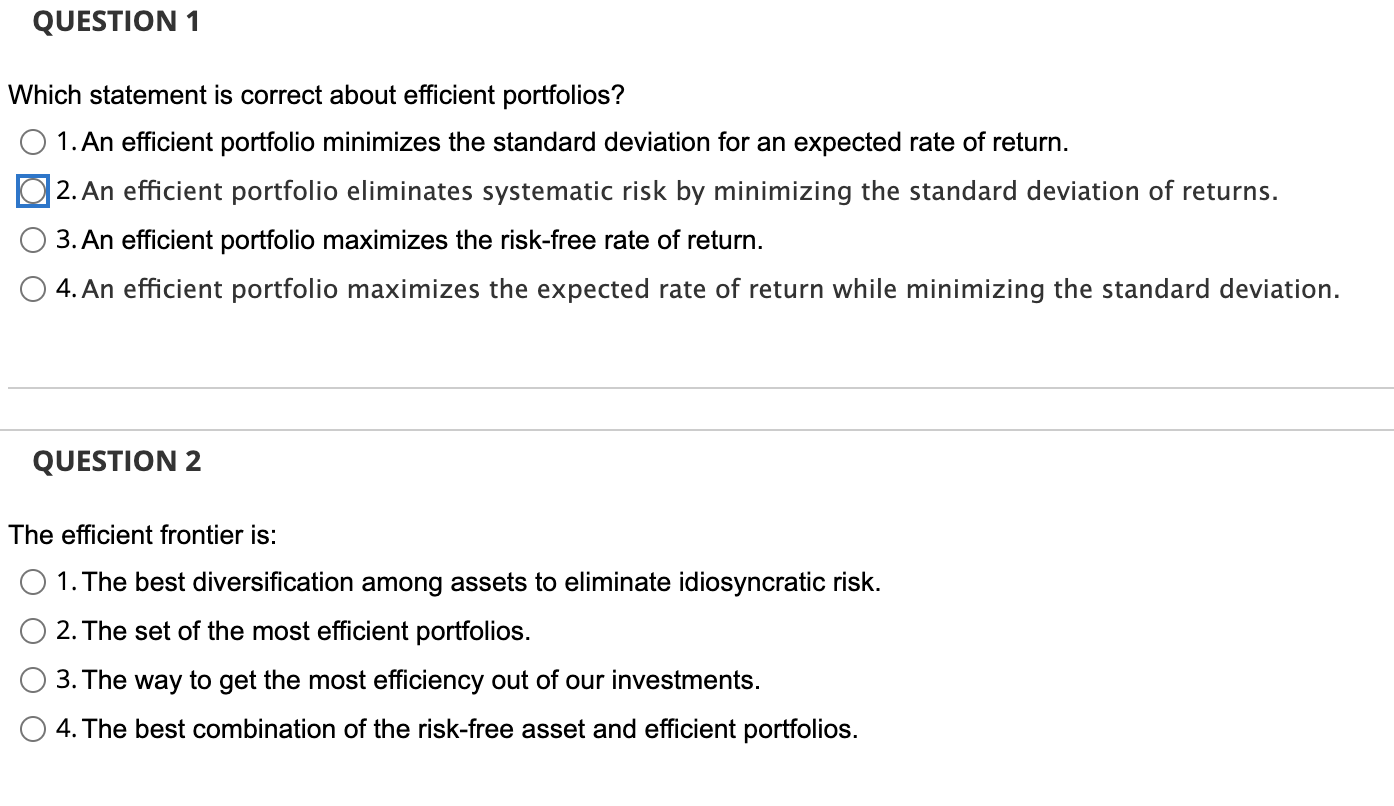This screenshot has height=806, width=1394.
Task: Select answer 4 for Question 1
Action: pyautogui.click(x=33, y=288)
